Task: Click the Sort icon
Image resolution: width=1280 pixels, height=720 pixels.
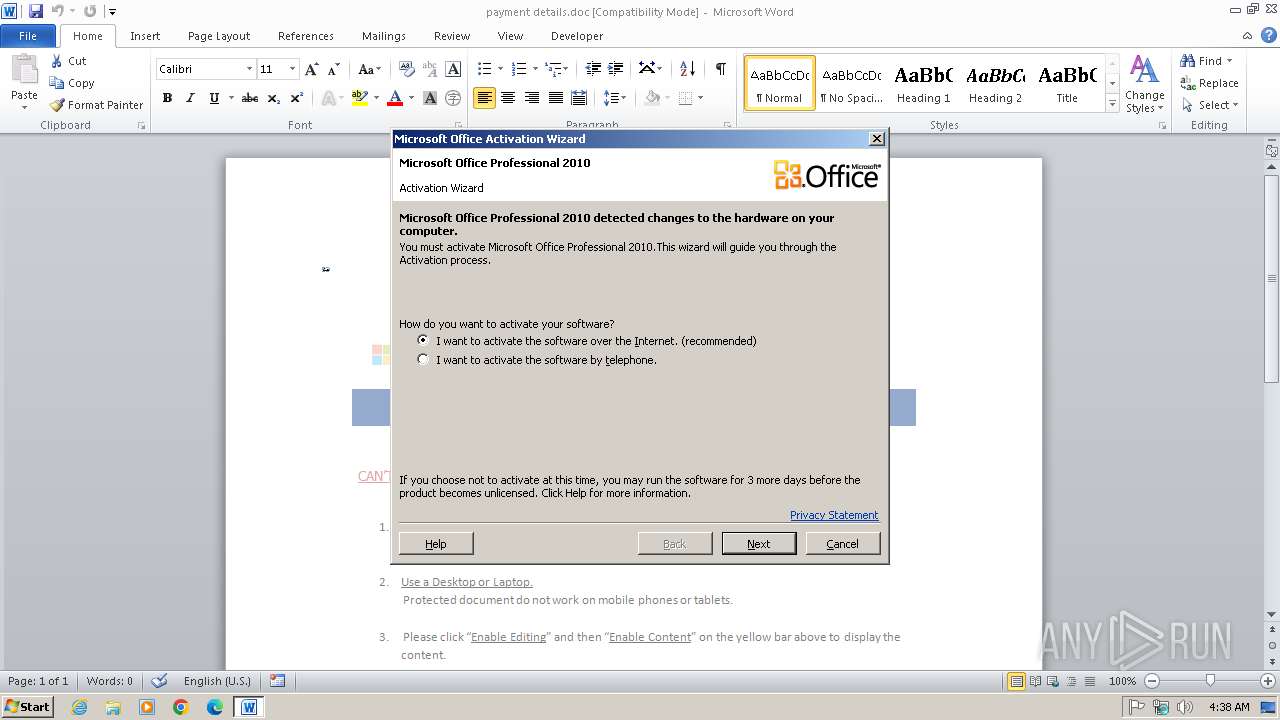Action: [687, 69]
